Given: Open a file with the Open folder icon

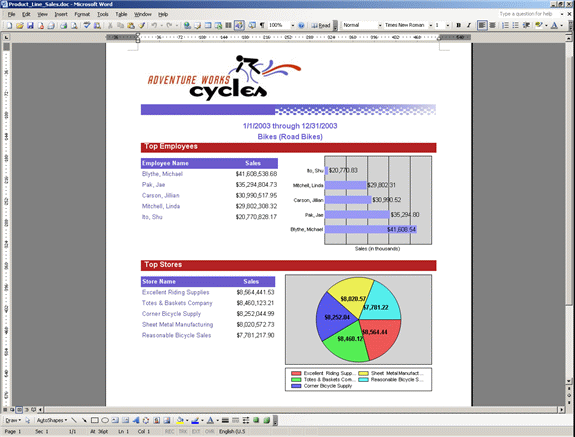Looking at the screenshot, I should [20, 25].
